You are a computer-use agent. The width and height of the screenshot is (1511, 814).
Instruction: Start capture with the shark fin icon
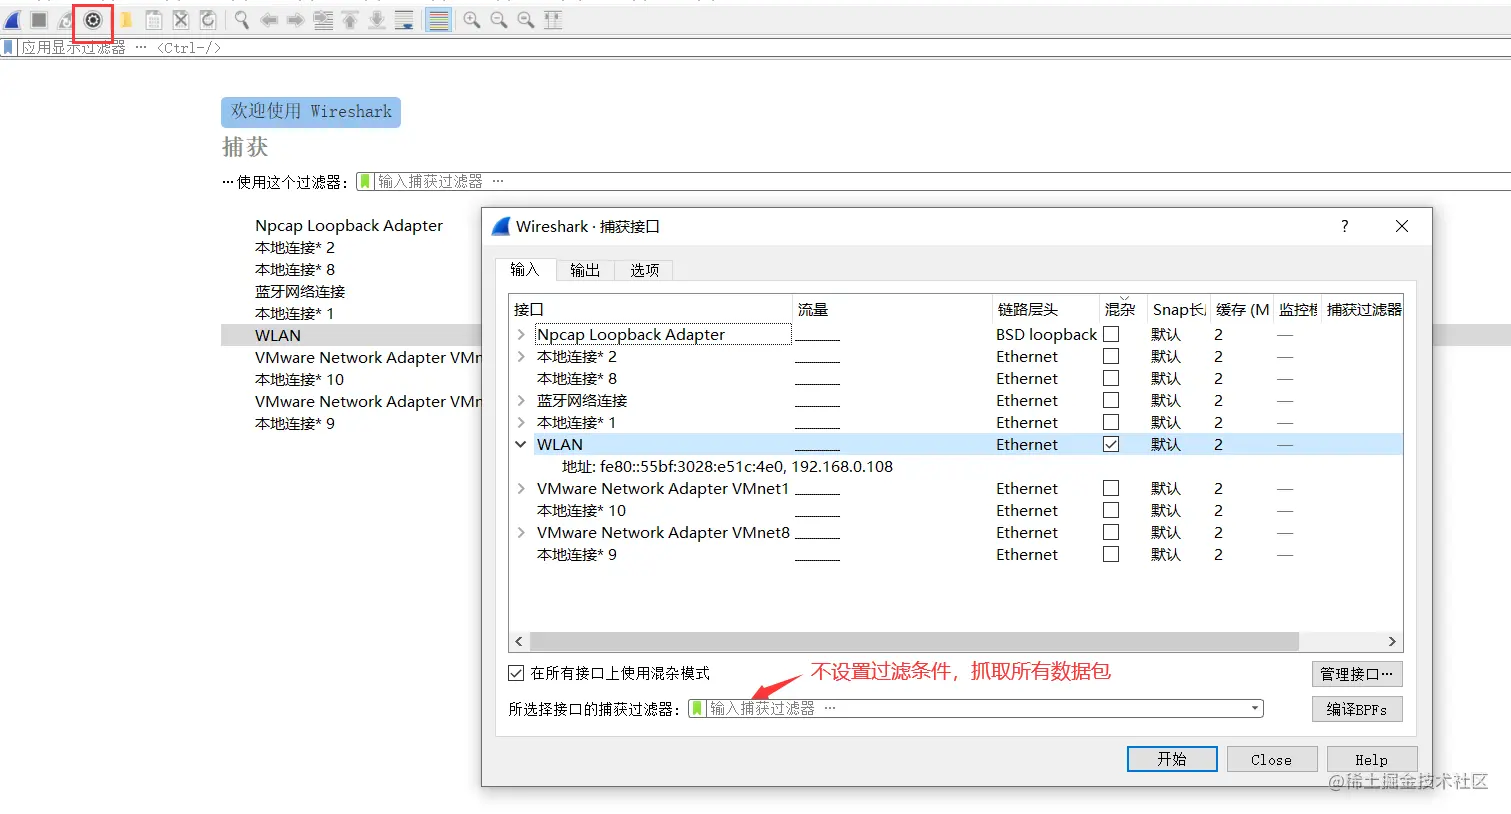(13, 20)
